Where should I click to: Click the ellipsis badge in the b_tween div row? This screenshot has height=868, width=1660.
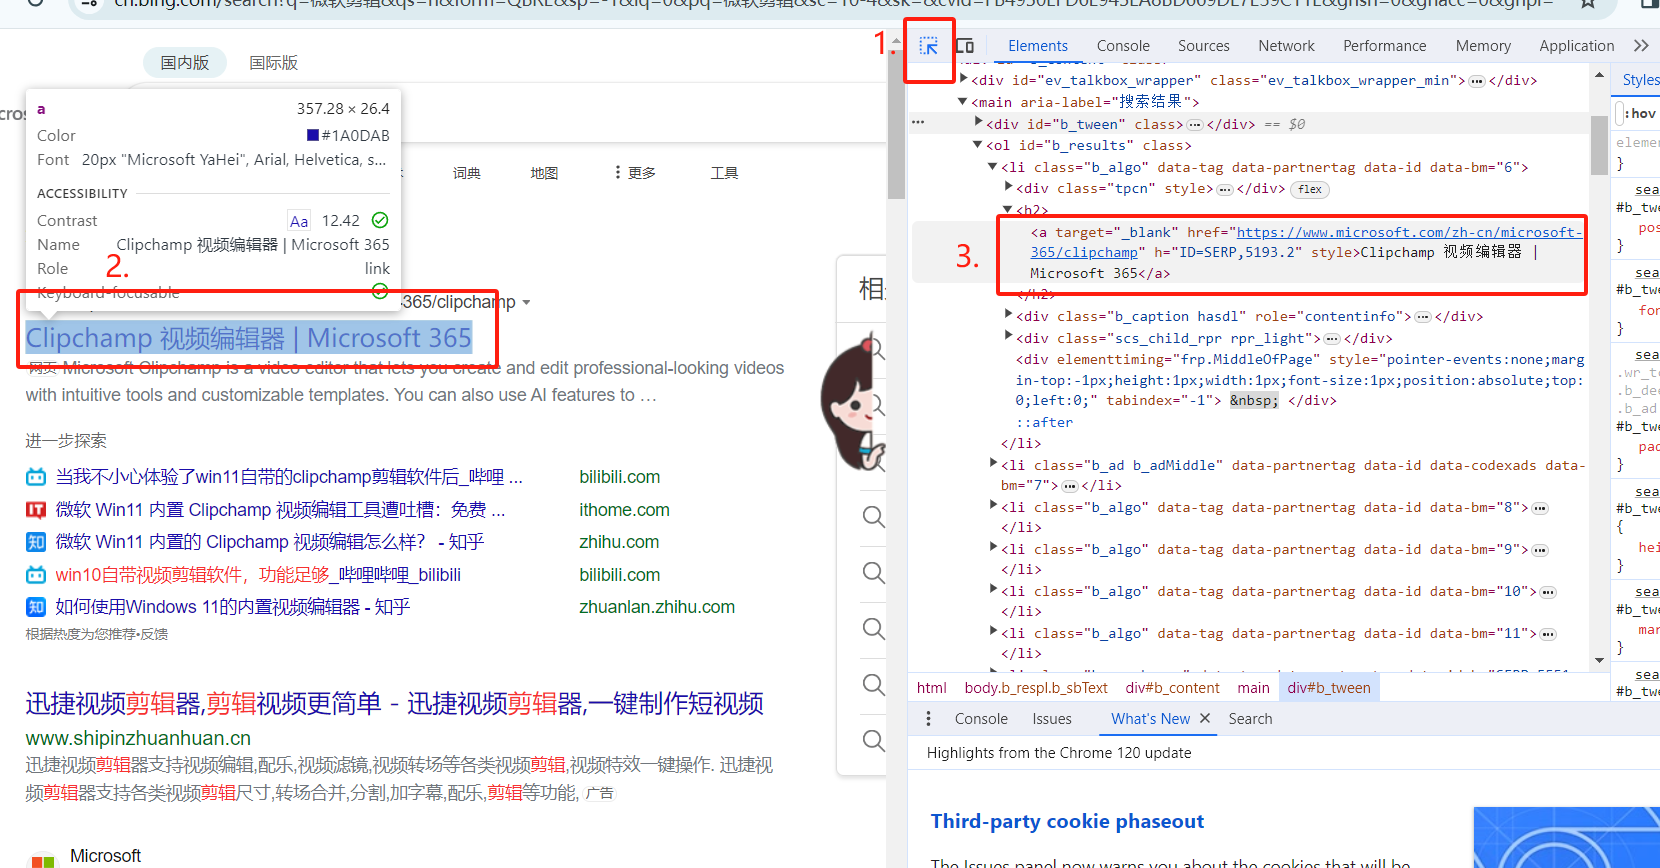click(x=1195, y=125)
